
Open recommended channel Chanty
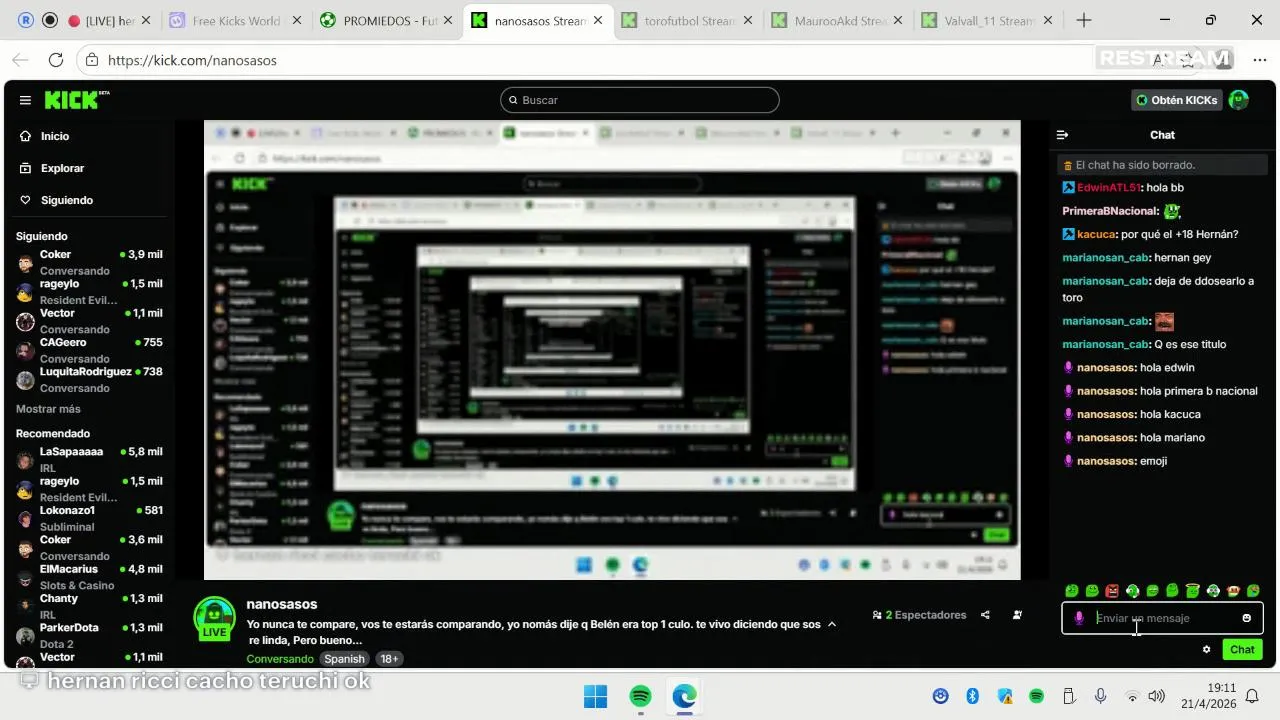(x=90, y=606)
